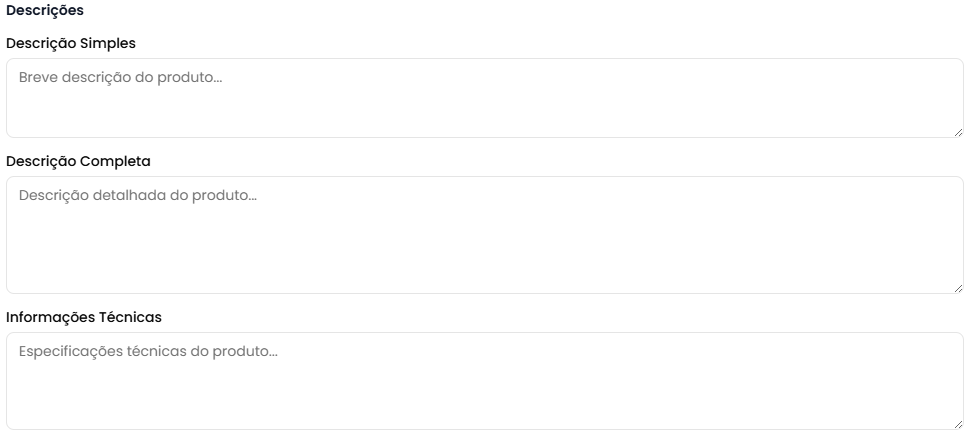The width and height of the screenshot is (980, 446).
Task: Click the "Informações Técnicas" field label
Action: pos(84,317)
